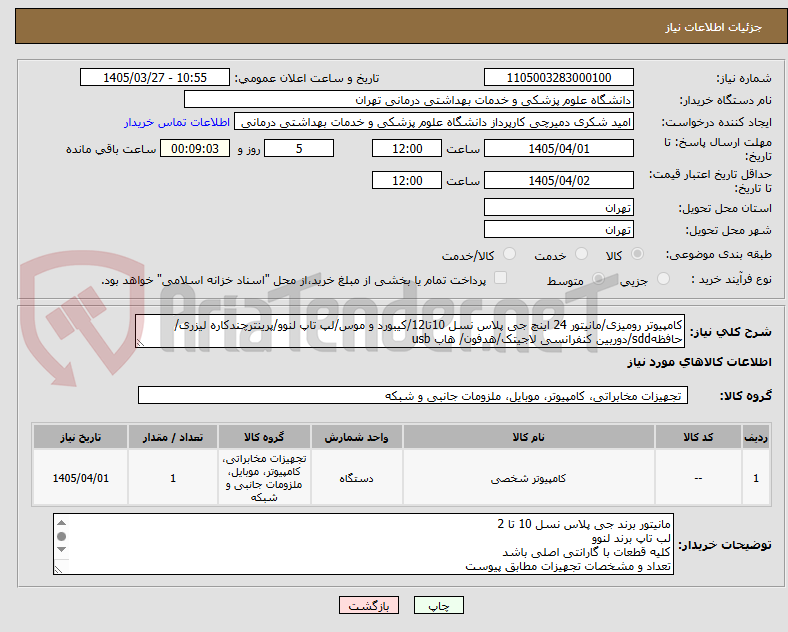Click the ردیف column header
The width and height of the screenshot is (788, 632).
coord(756,437)
